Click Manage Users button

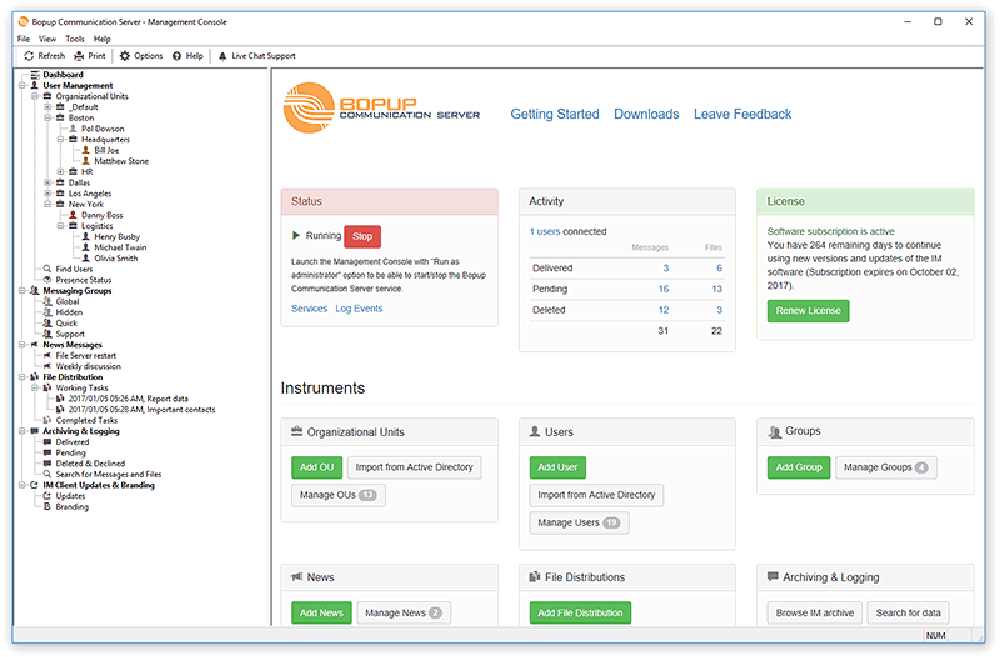click(x=579, y=522)
